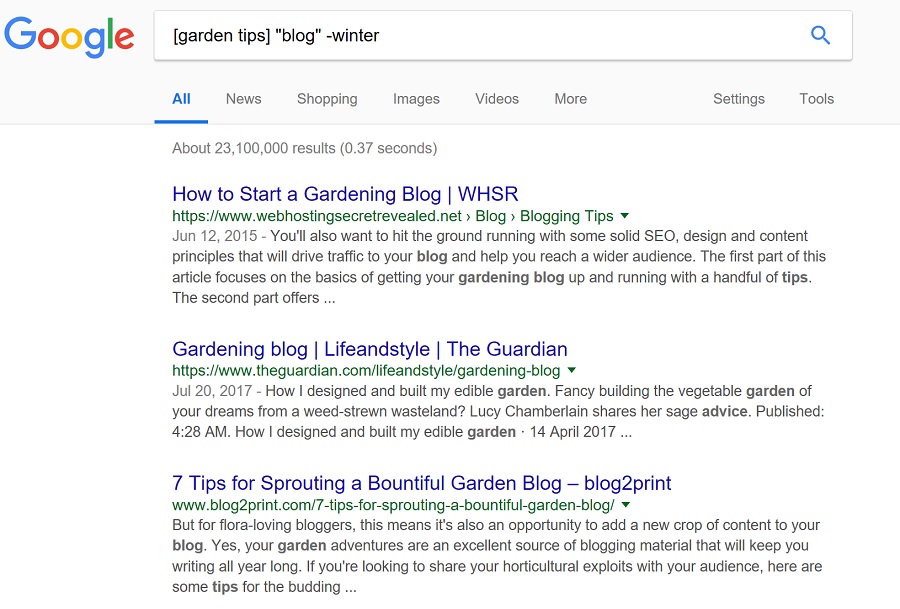The width and height of the screenshot is (900, 609).
Task: Click the blog2print.com green URL text
Action: [393, 505]
